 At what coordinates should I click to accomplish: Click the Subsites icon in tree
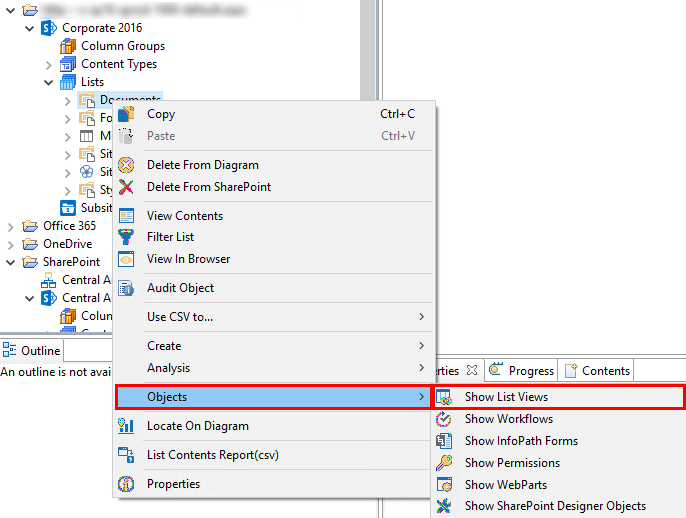click(68, 208)
